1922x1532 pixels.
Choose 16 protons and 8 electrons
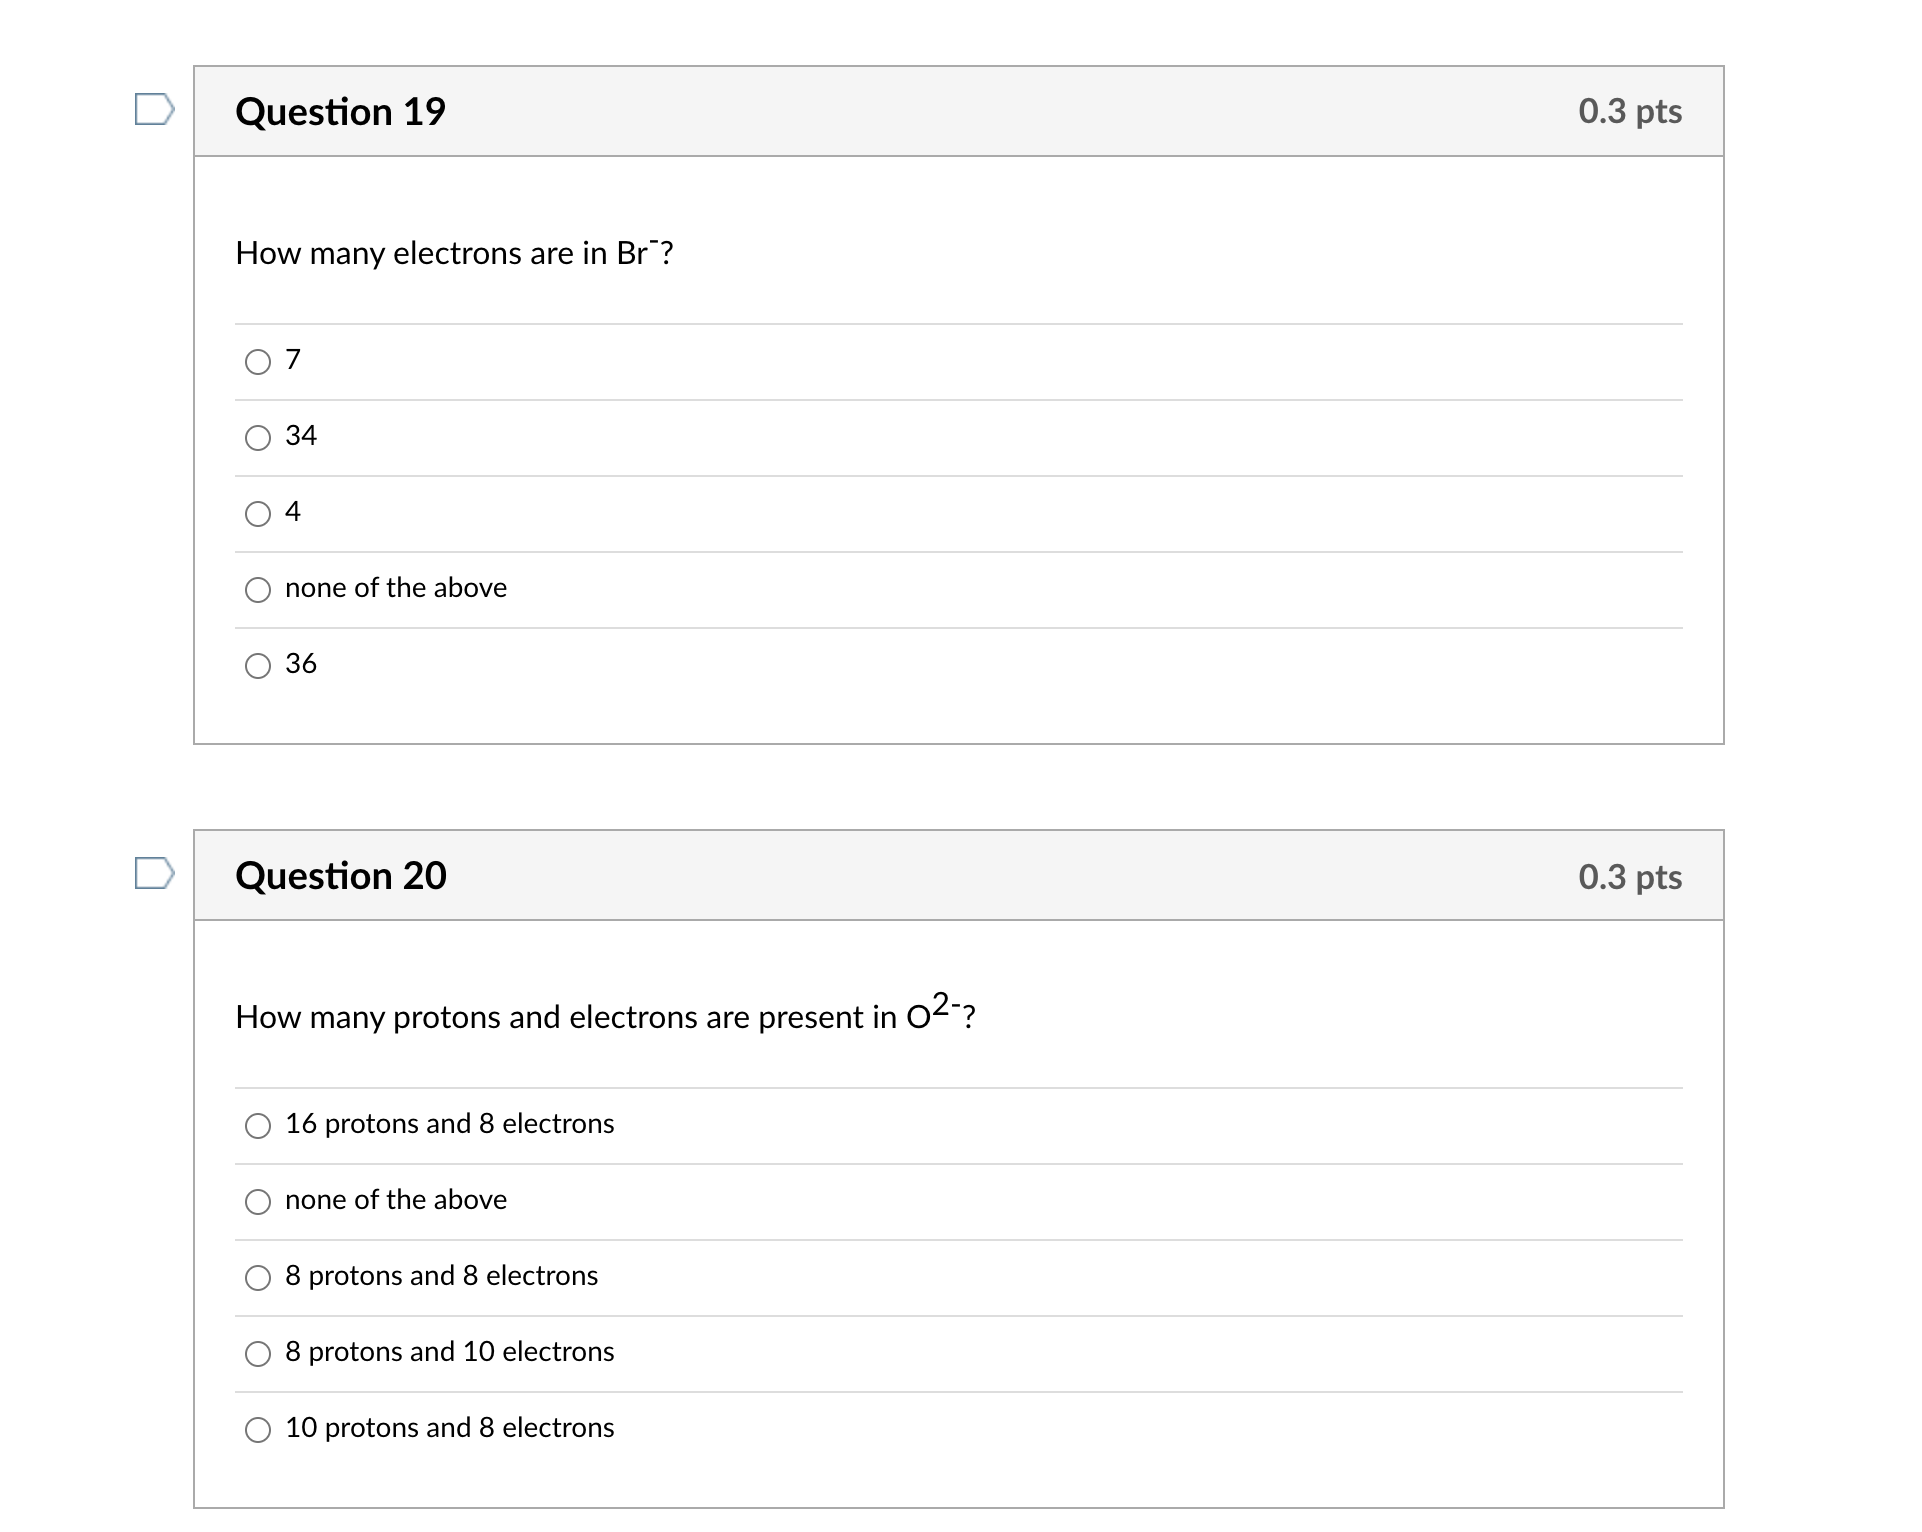[x=258, y=1126]
